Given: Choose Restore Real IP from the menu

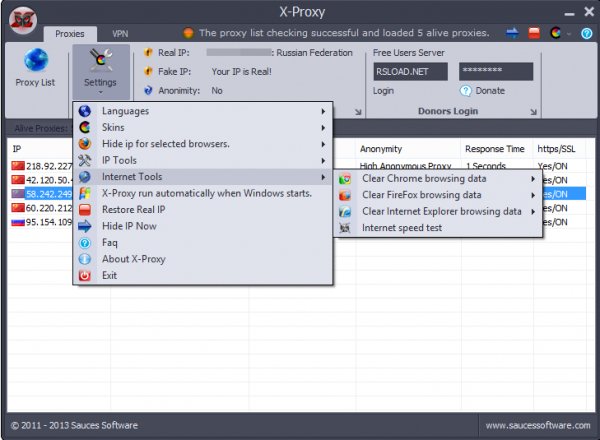Looking at the screenshot, I should click(x=202, y=210).
